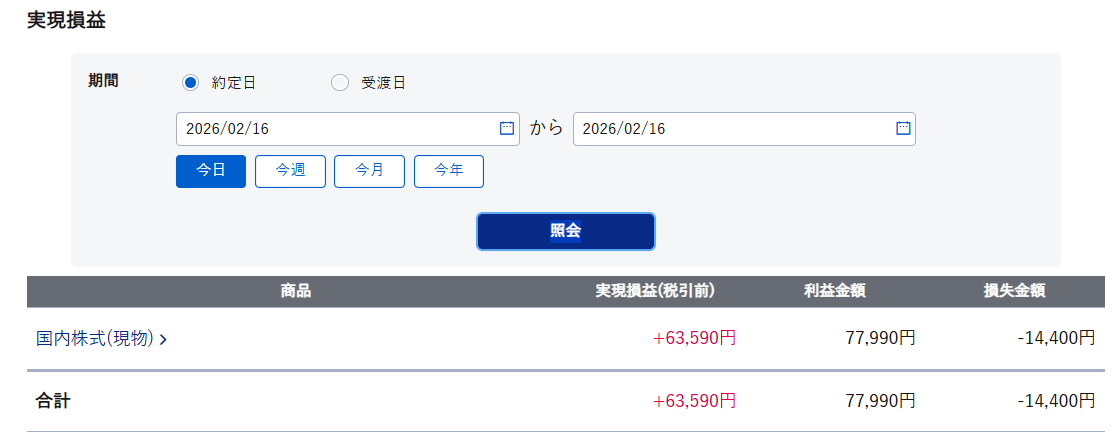This screenshot has width=1112, height=442.
Task: Expand the chevron beside 国内株式(現物)
Action: coord(163,340)
